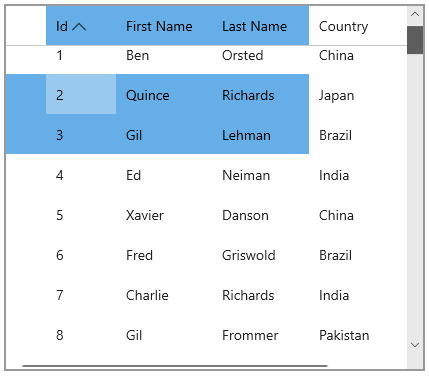Click the scroll up arrow
The width and height of the screenshot is (429, 376).
(x=415, y=14)
